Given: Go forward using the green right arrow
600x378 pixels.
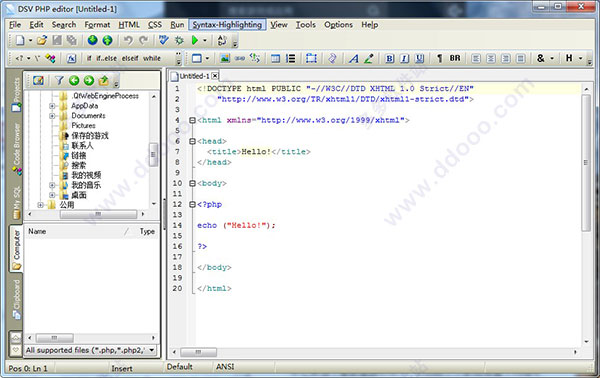Looking at the screenshot, I should click(x=89, y=80).
